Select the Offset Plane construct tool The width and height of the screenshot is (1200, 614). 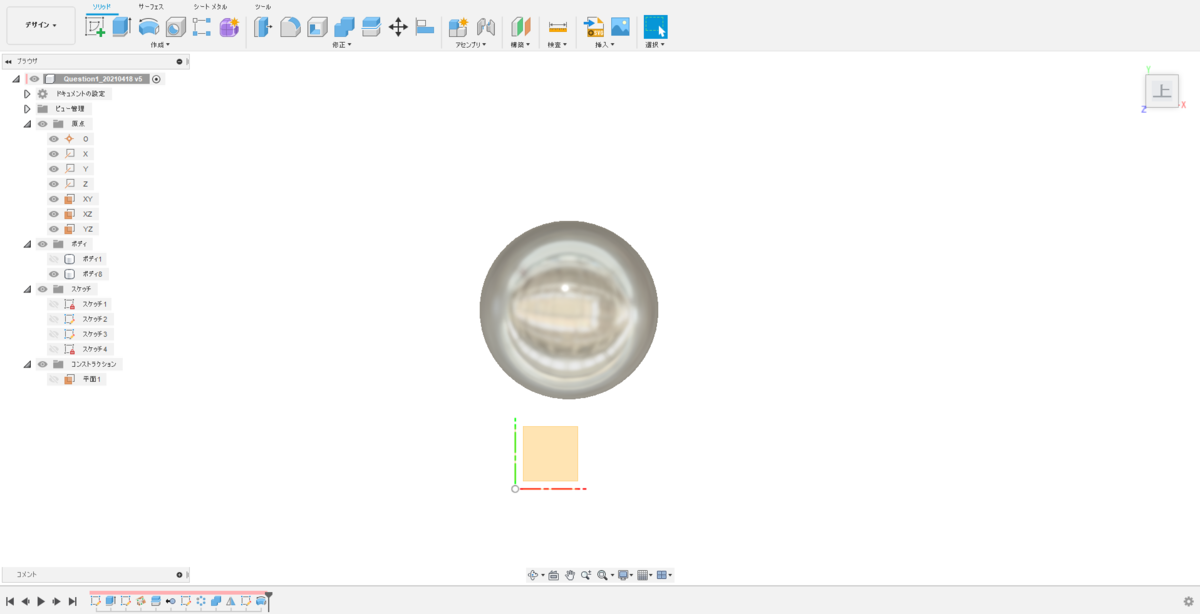(x=521, y=27)
